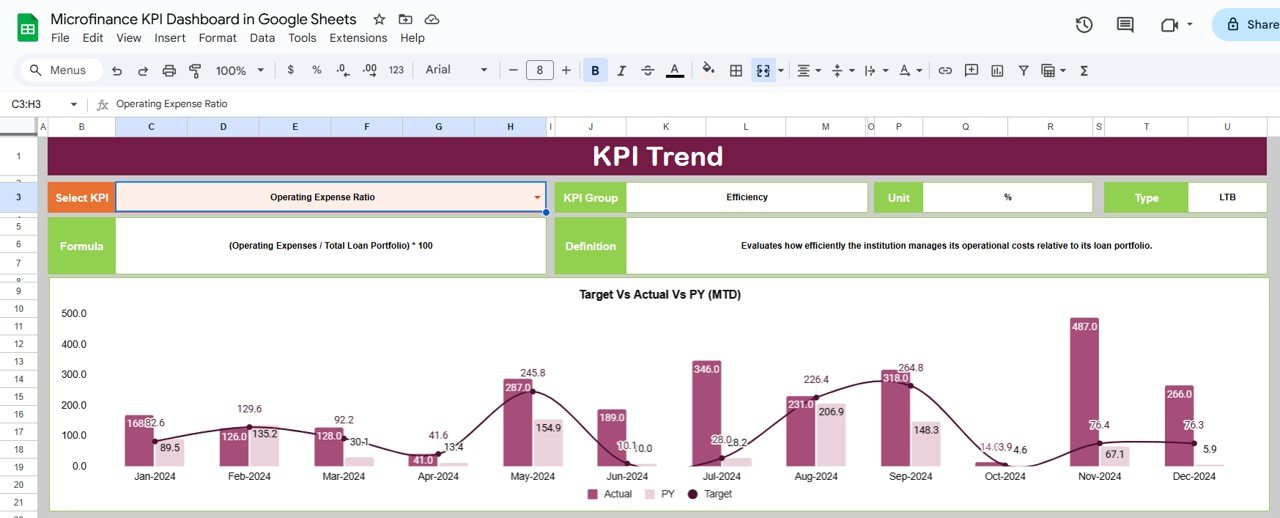Open the name box dropdown arrow
Image resolution: width=1280 pixels, height=518 pixels.
coord(73,104)
